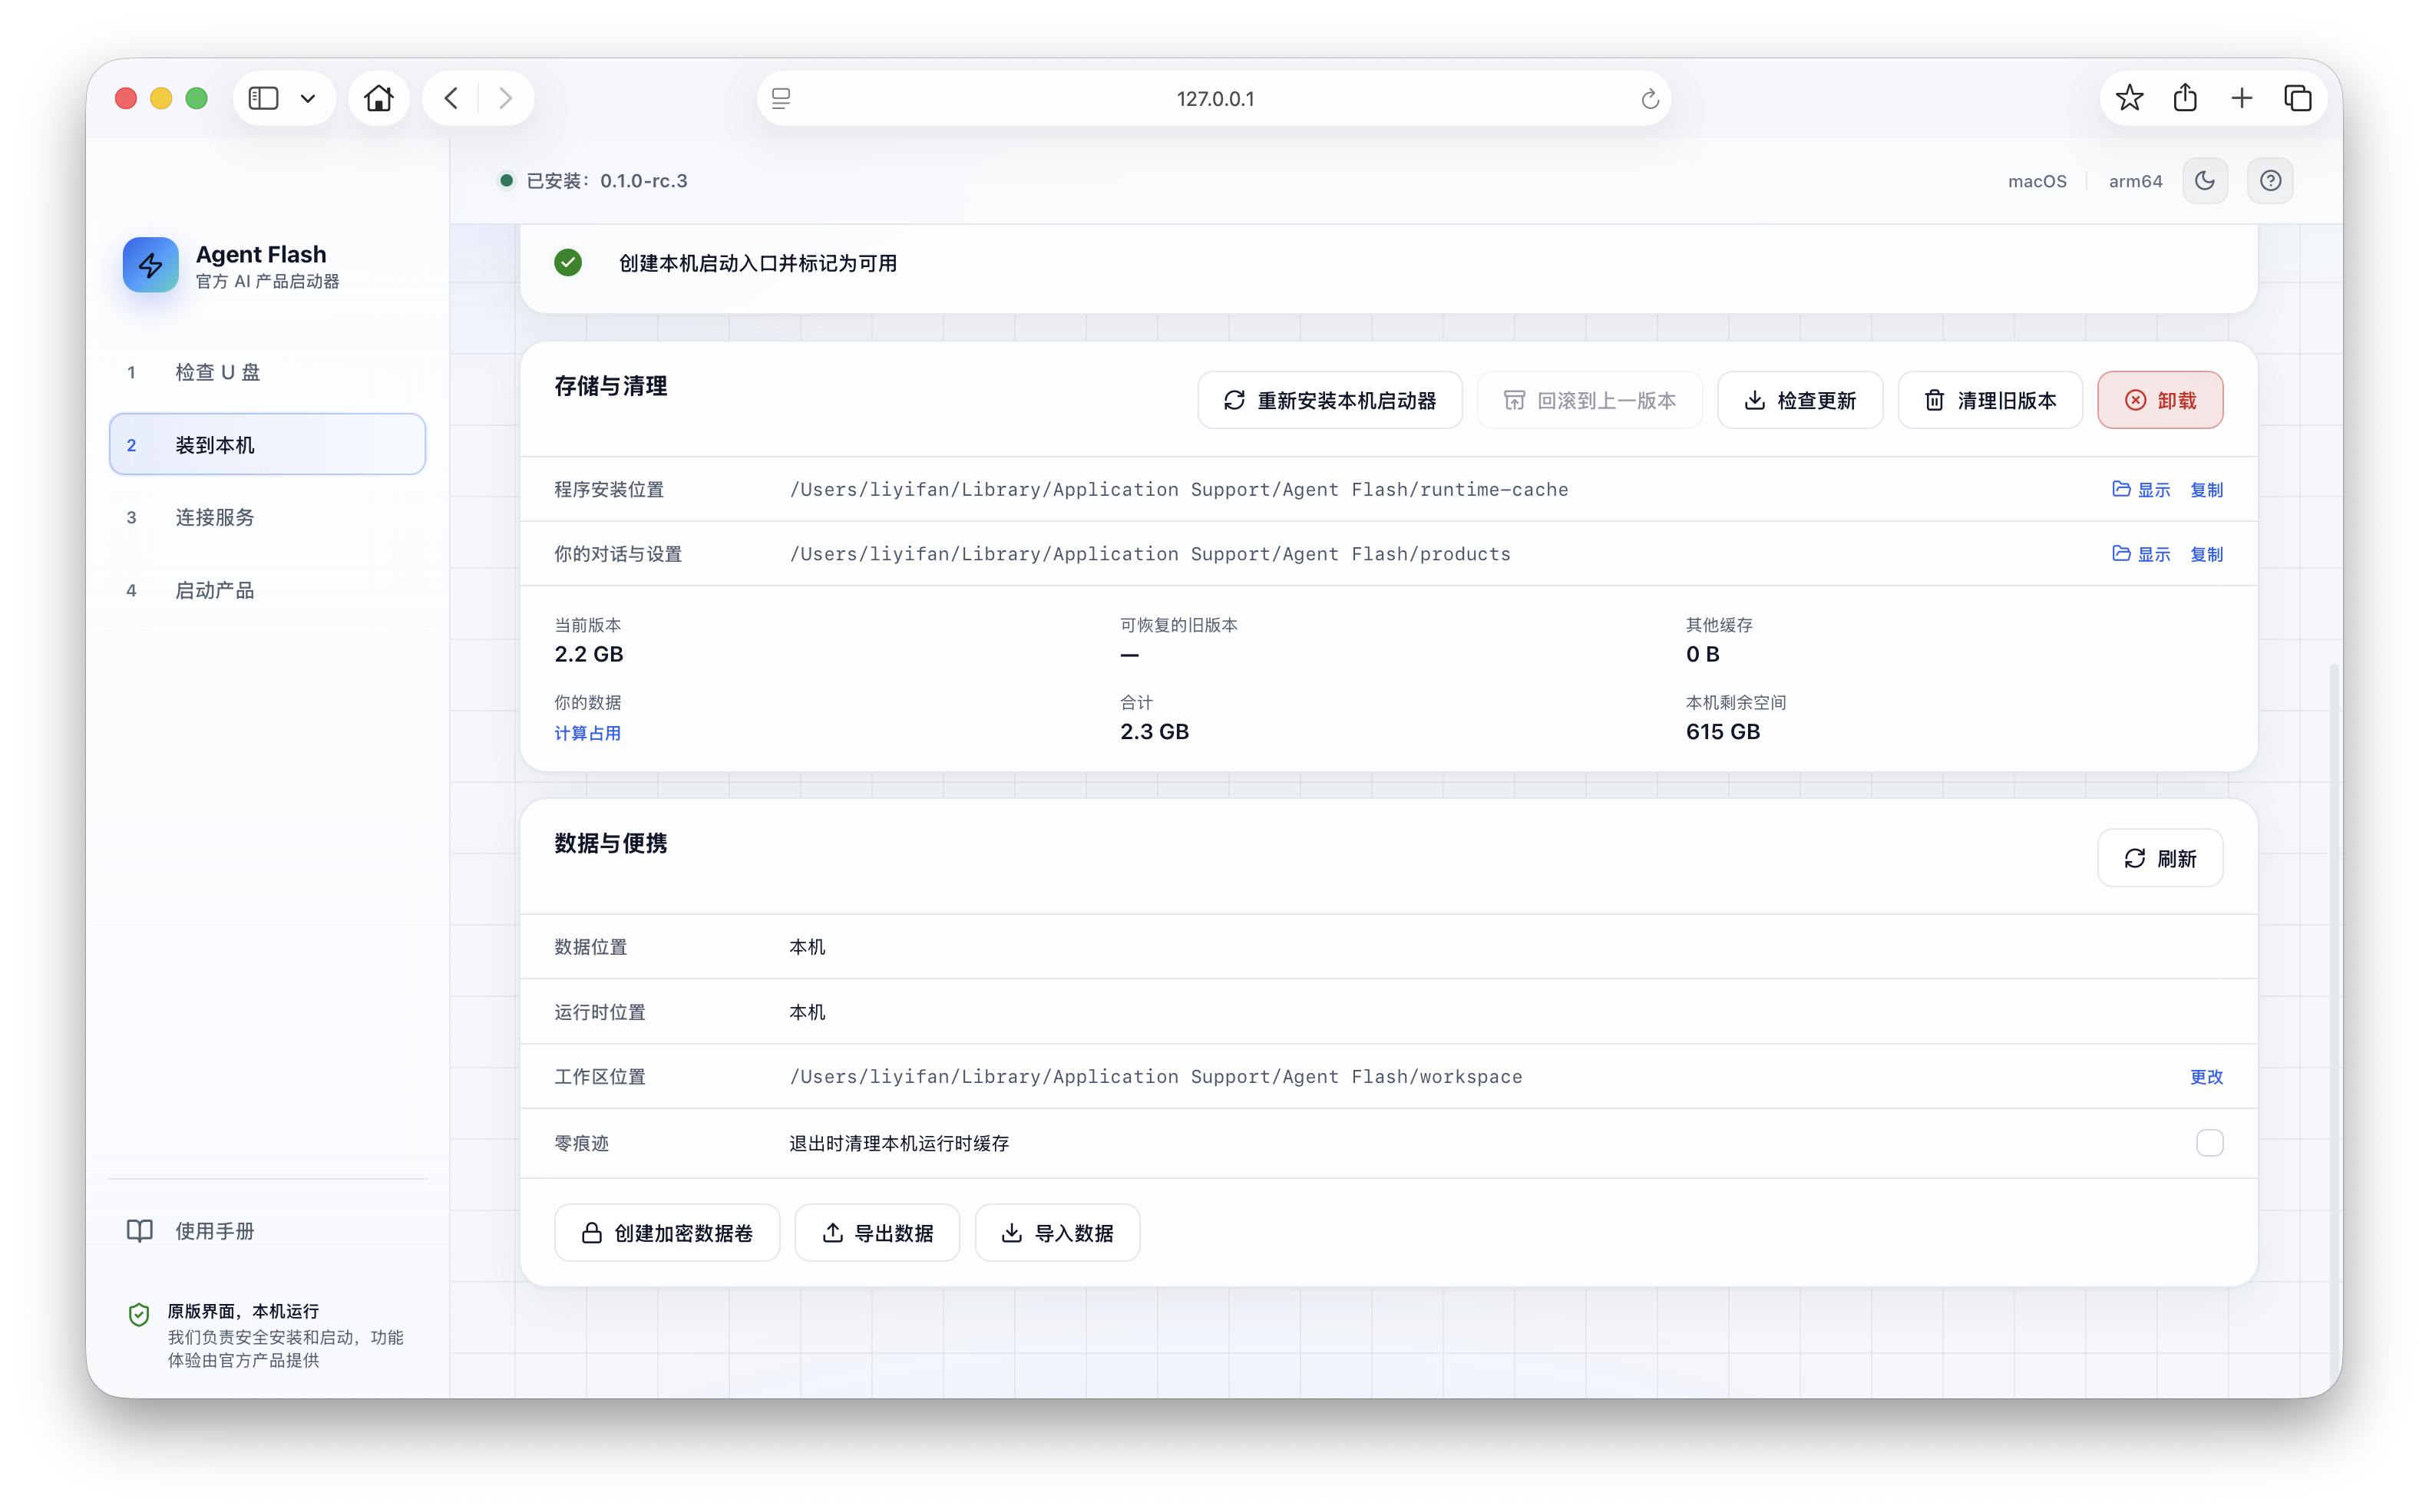Click 计算占用 link

[x=588, y=733]
